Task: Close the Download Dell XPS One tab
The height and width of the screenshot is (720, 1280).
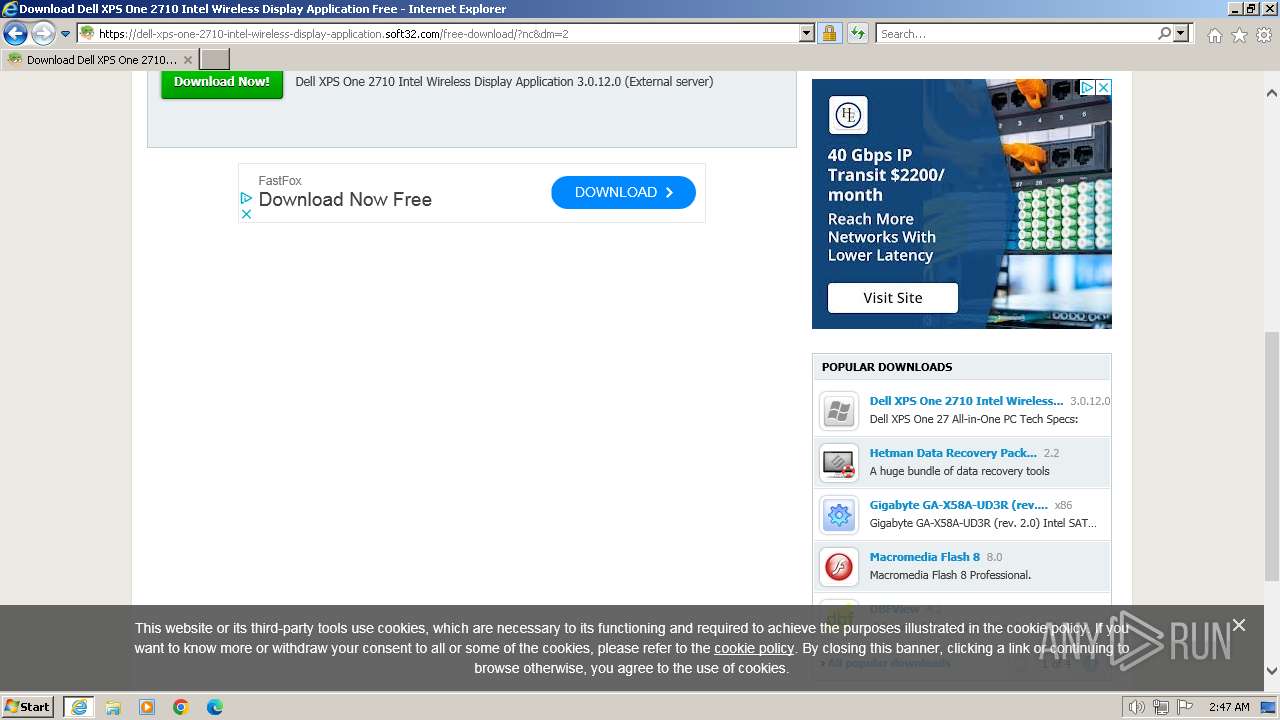Action: (187, 60)
